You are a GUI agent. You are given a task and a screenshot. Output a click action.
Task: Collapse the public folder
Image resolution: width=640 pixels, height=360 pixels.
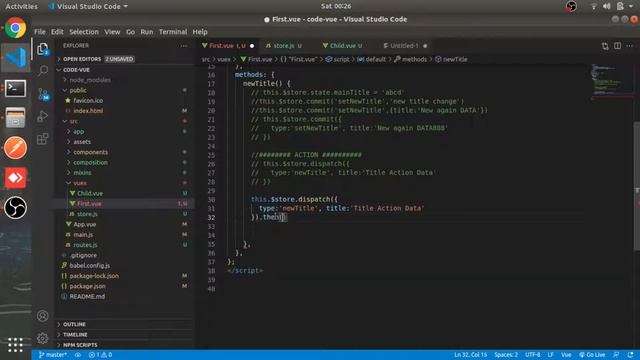point(124,90)
